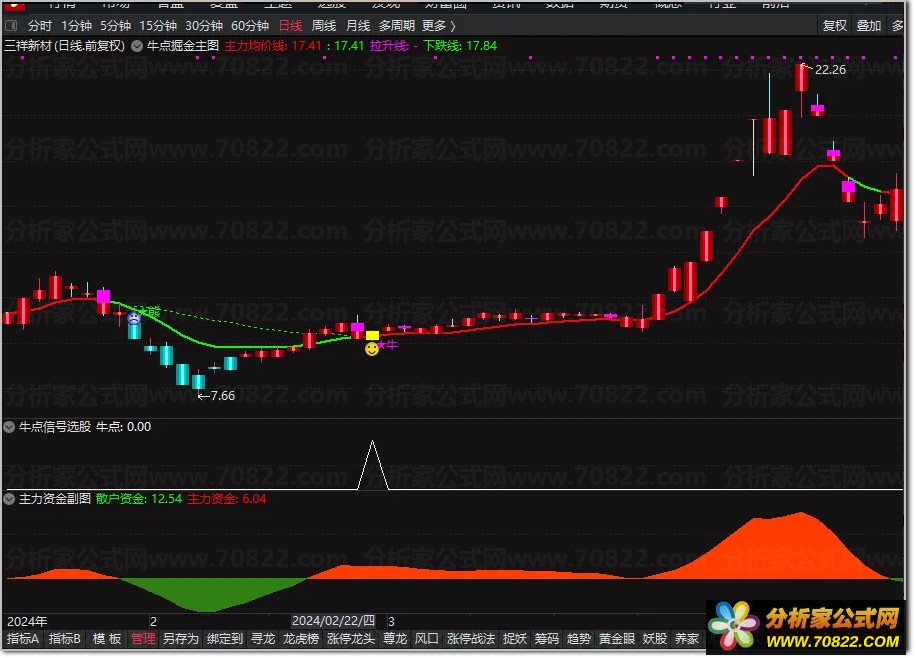This screenshot has width=916, height=658.
Task: Select the 日线 daily period
Action: pyautogui.click(x=290, y=26)
